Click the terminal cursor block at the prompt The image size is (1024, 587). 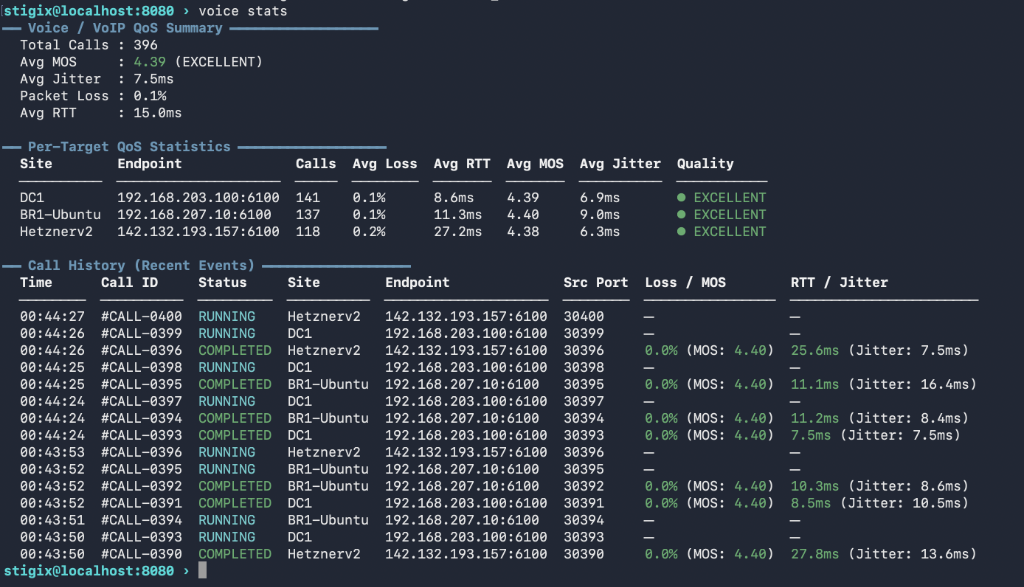202,570
